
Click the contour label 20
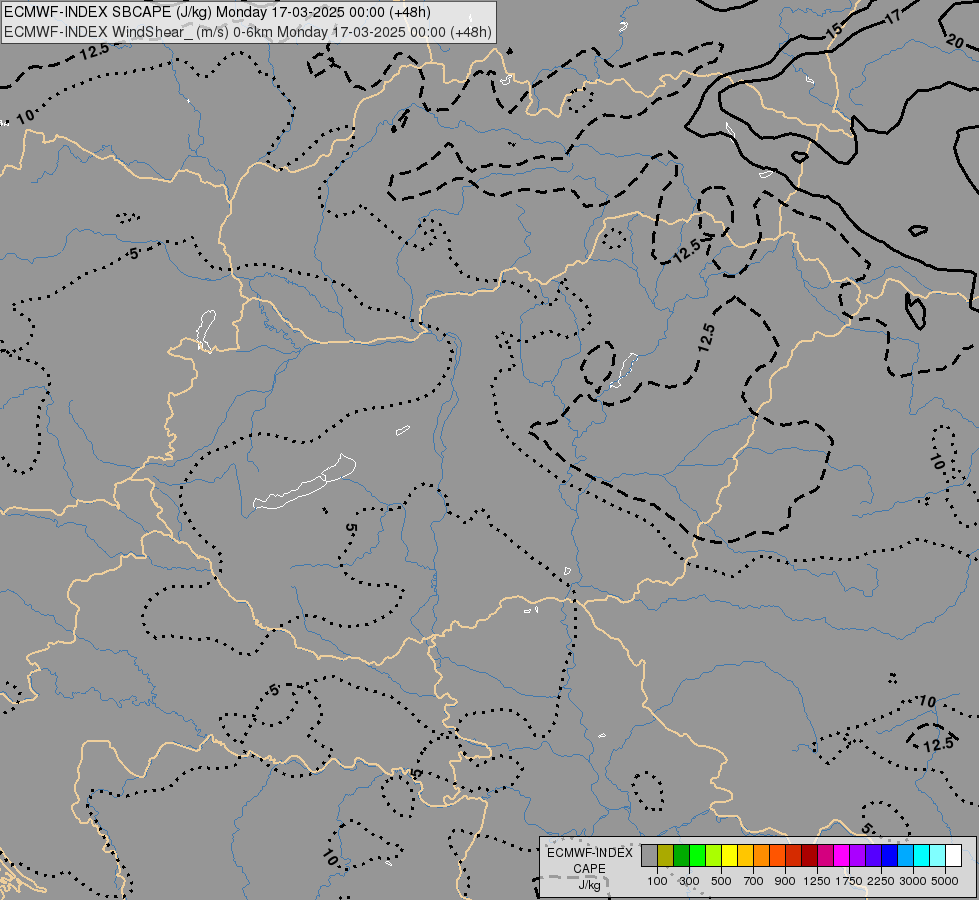point(954,41)
